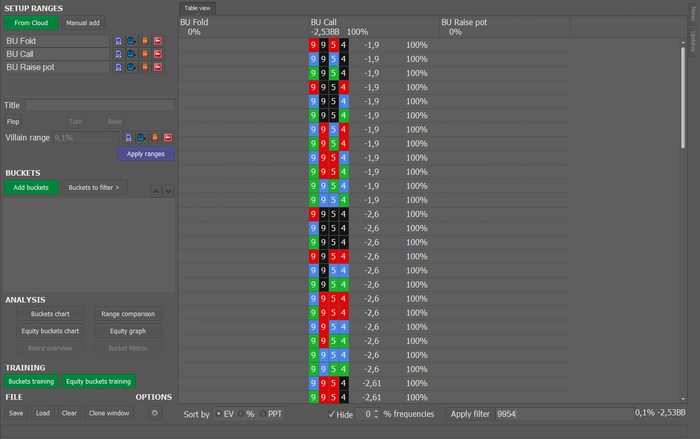Image resolution: width=700 pixels, height=439 pixels.
Task: Click the Clone window button
Action: [x=109, y=413]
